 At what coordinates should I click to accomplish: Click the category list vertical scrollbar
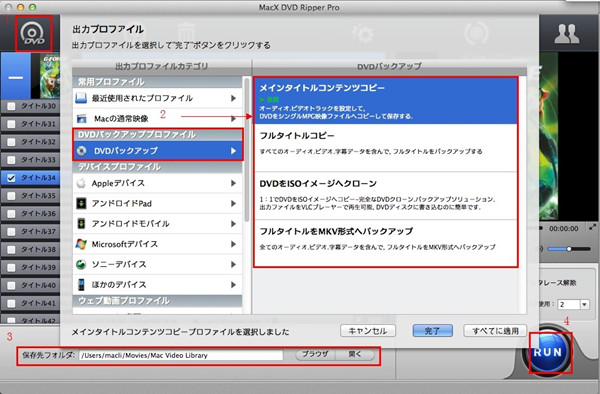coord(247,149)
